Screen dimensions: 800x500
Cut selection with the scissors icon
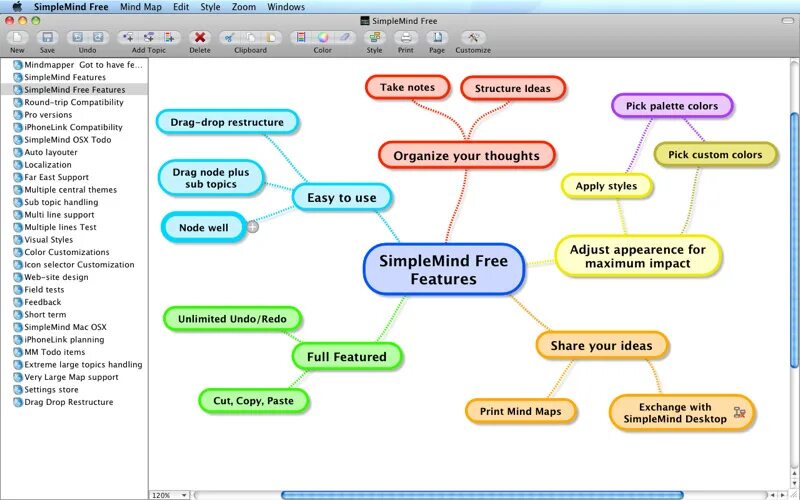coord(230,37)
